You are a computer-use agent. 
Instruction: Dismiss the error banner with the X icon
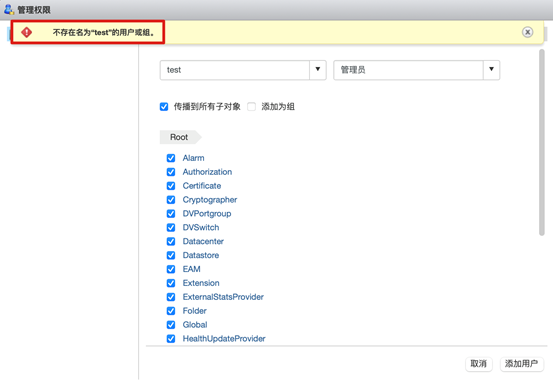pyautogui.click(x=527, y=32)
